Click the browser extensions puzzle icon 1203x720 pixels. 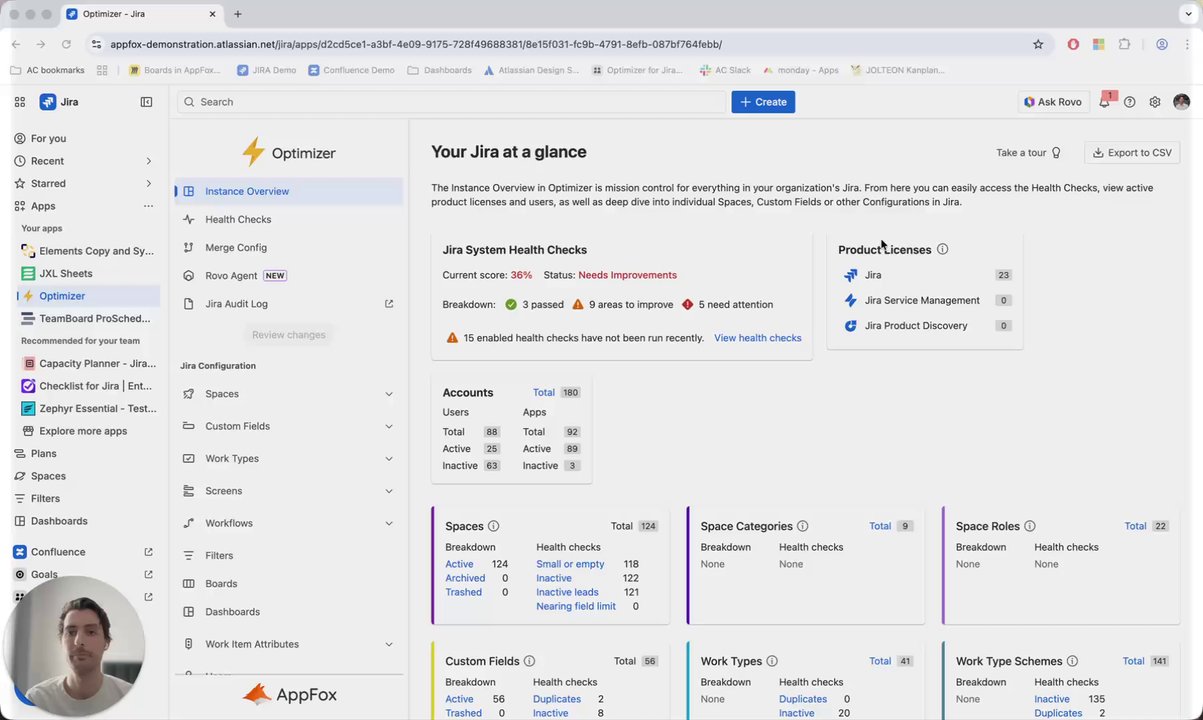[x=1124, y=44]
